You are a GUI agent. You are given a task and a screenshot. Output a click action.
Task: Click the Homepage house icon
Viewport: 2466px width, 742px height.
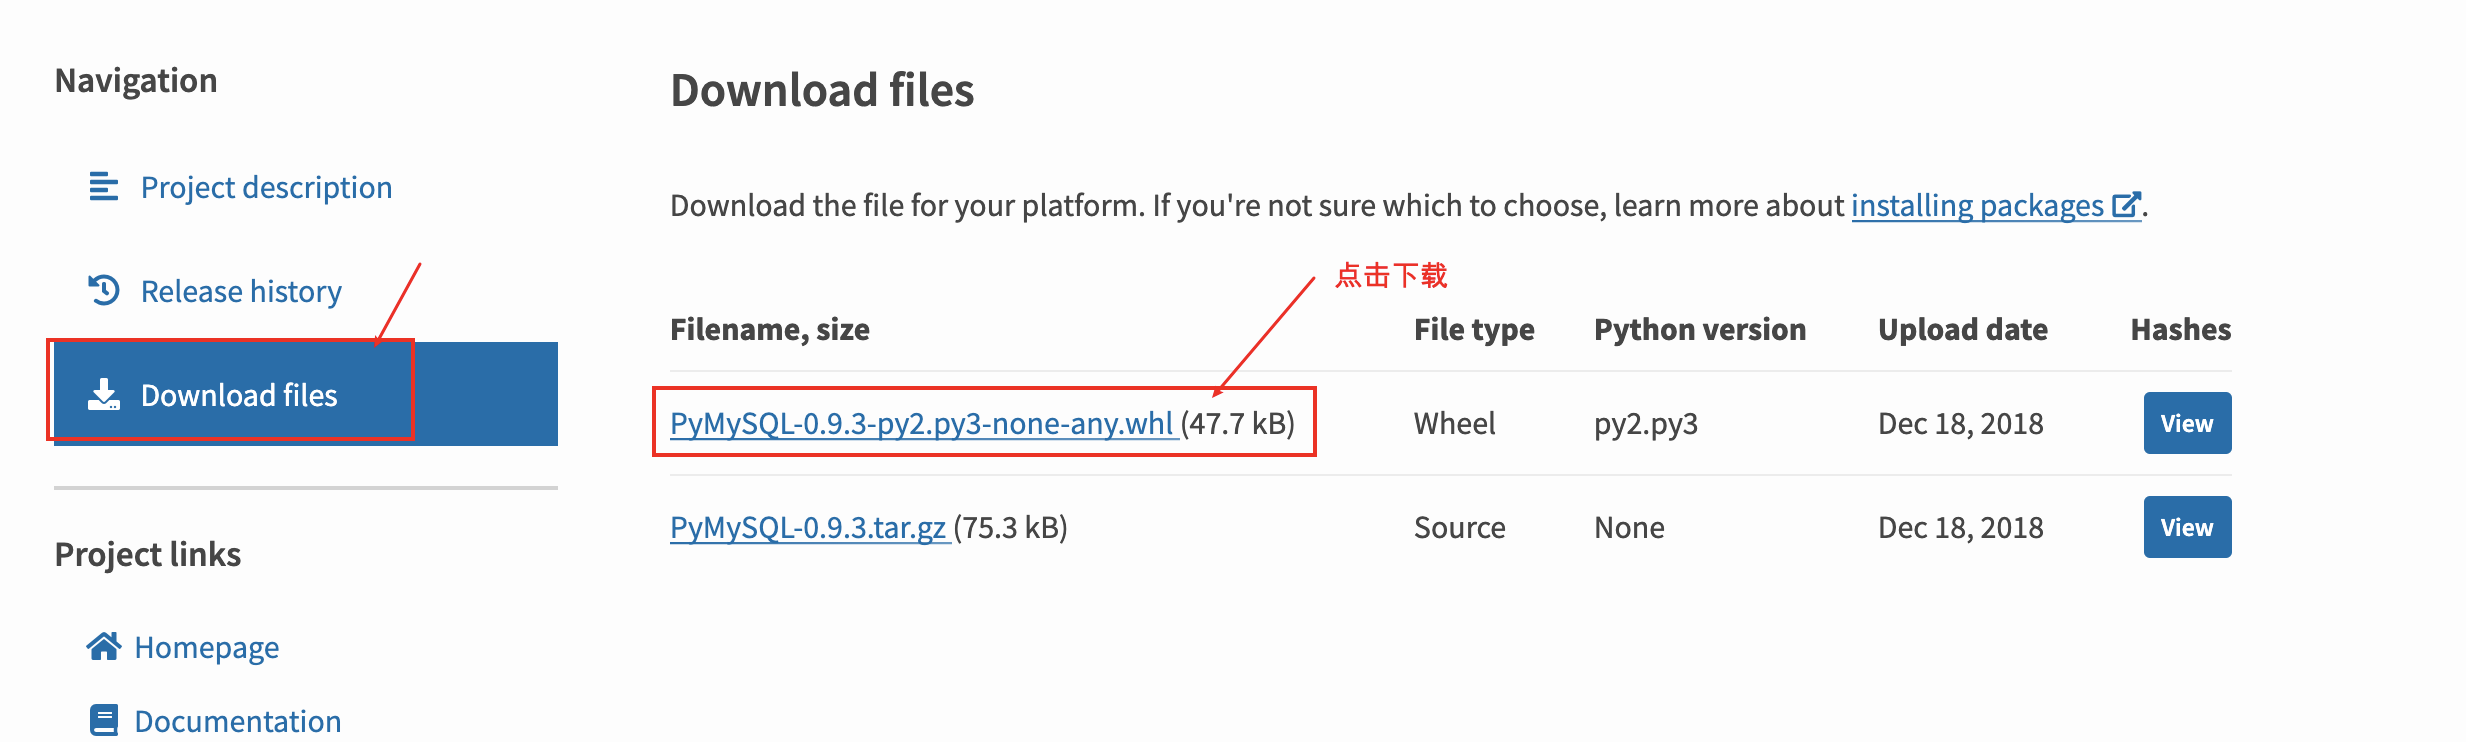coord(104,647)
